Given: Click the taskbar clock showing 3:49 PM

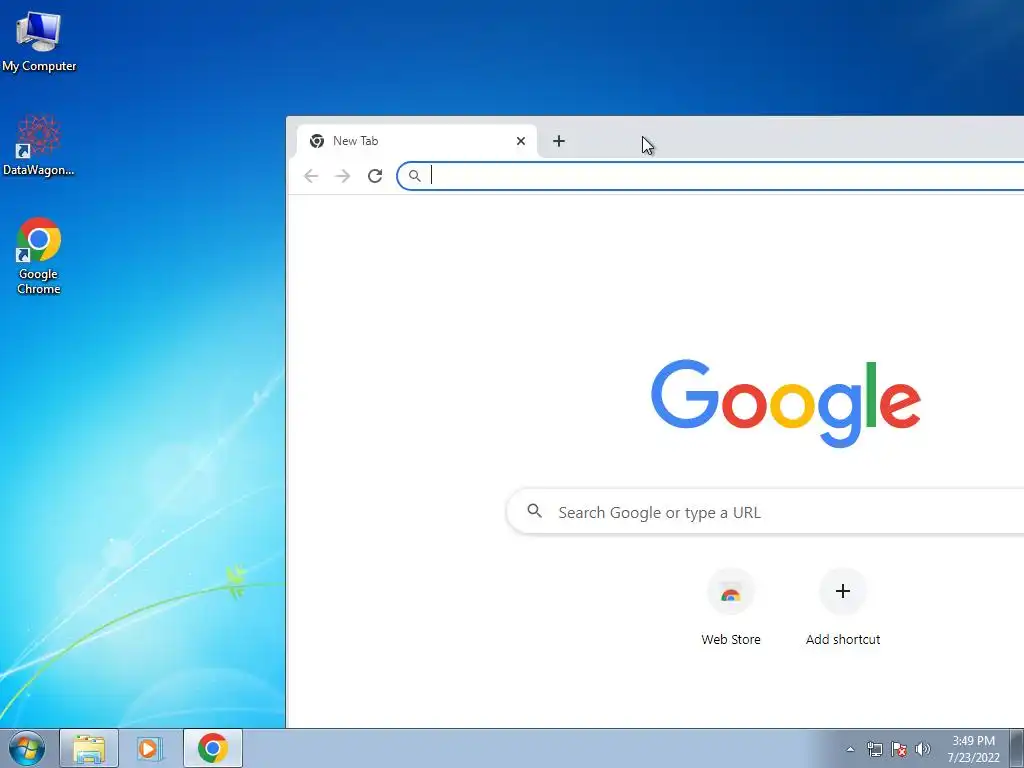Looking at the screenshot, I should (x=973, y=749).
